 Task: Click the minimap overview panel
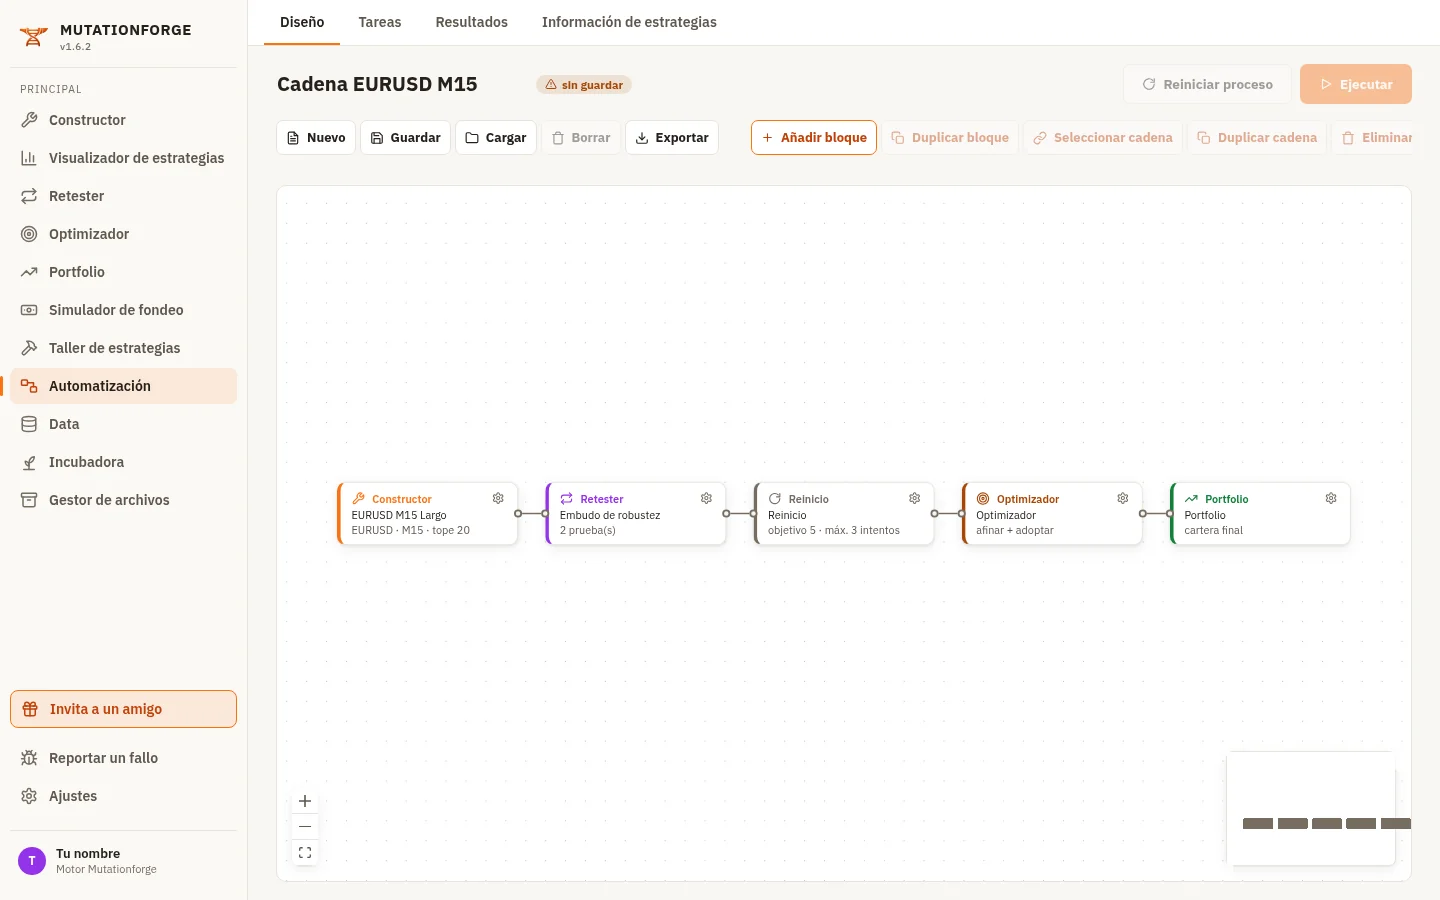click(1311, 808)
